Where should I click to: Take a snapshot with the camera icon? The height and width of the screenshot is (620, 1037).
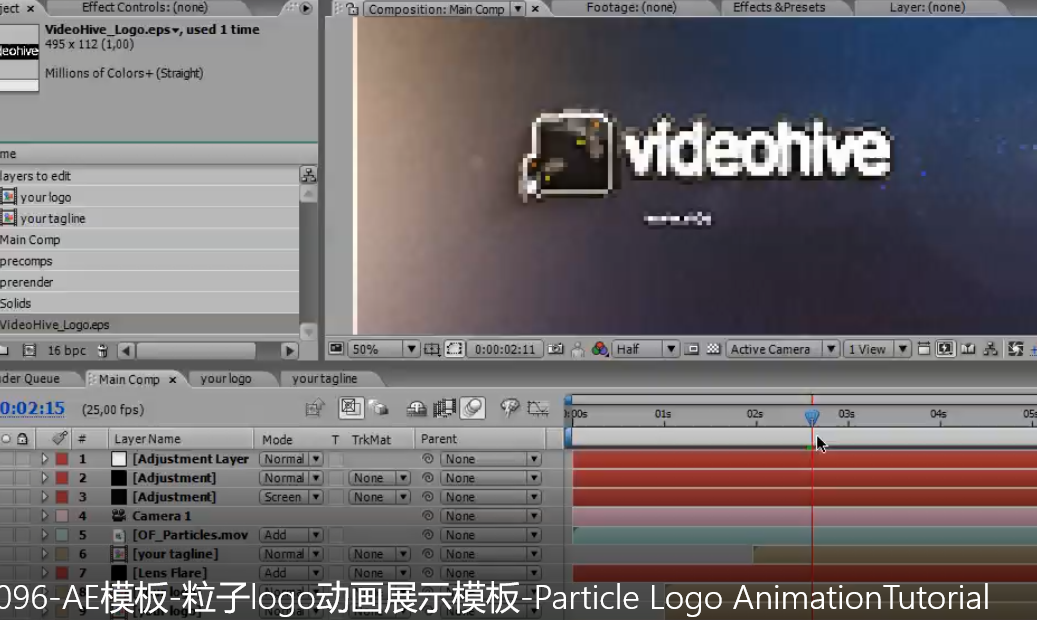[x=556, y=349]
